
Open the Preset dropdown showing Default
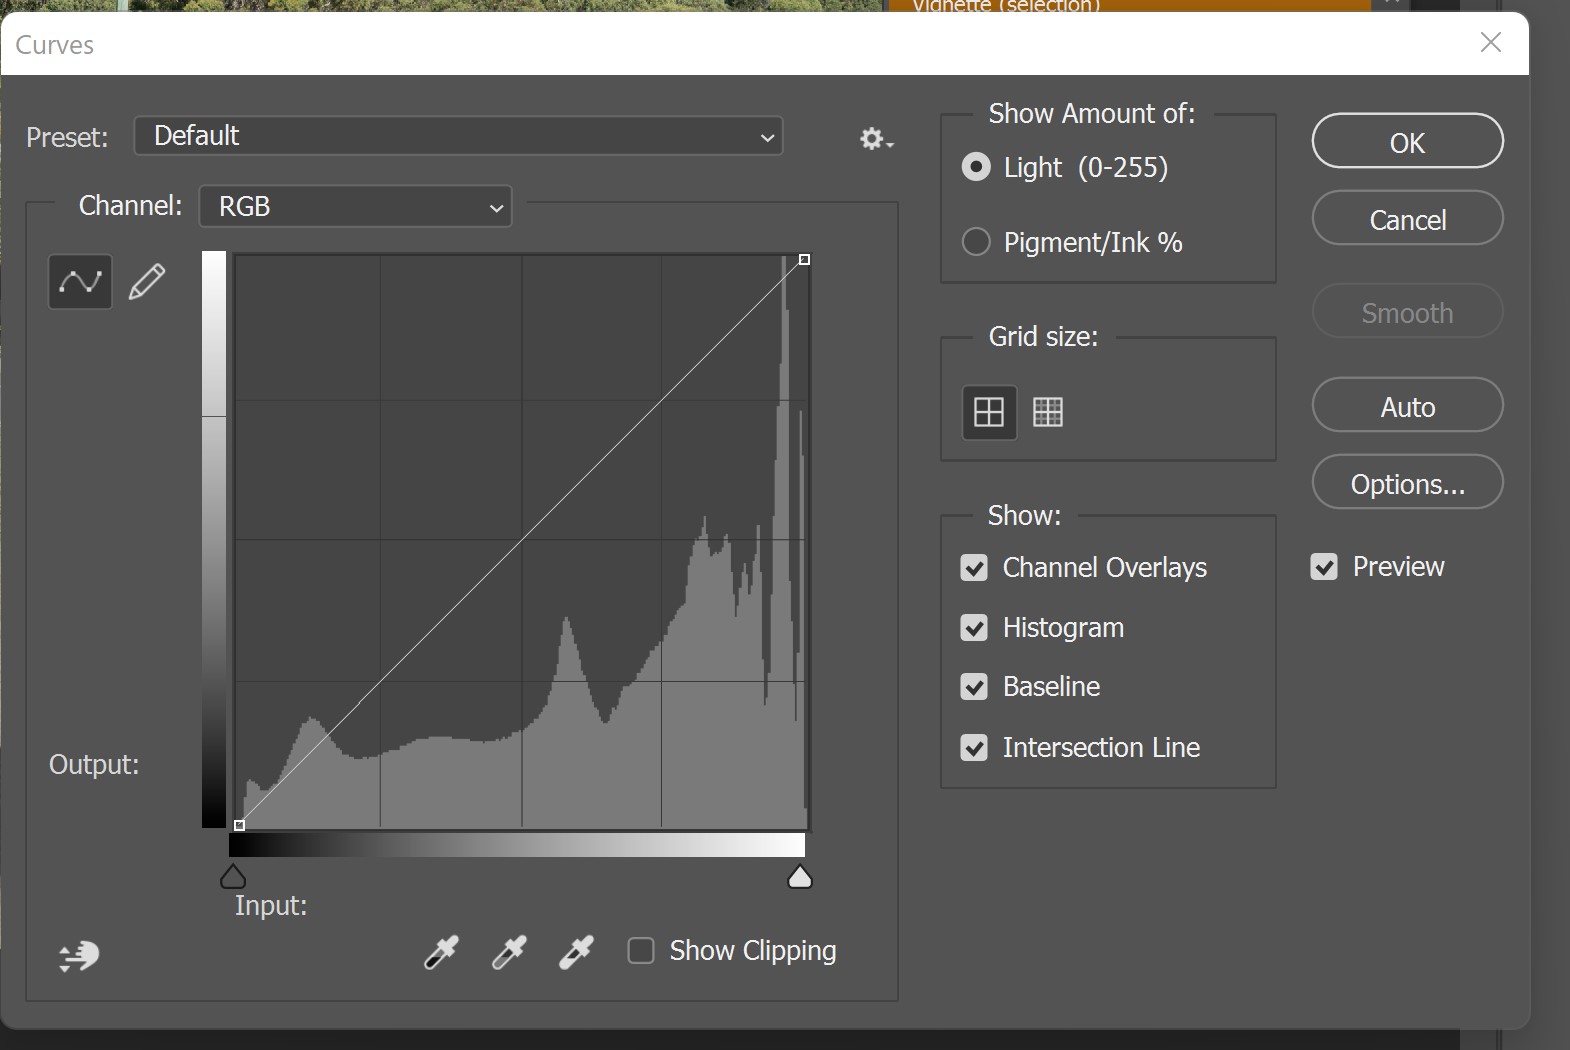458,136
